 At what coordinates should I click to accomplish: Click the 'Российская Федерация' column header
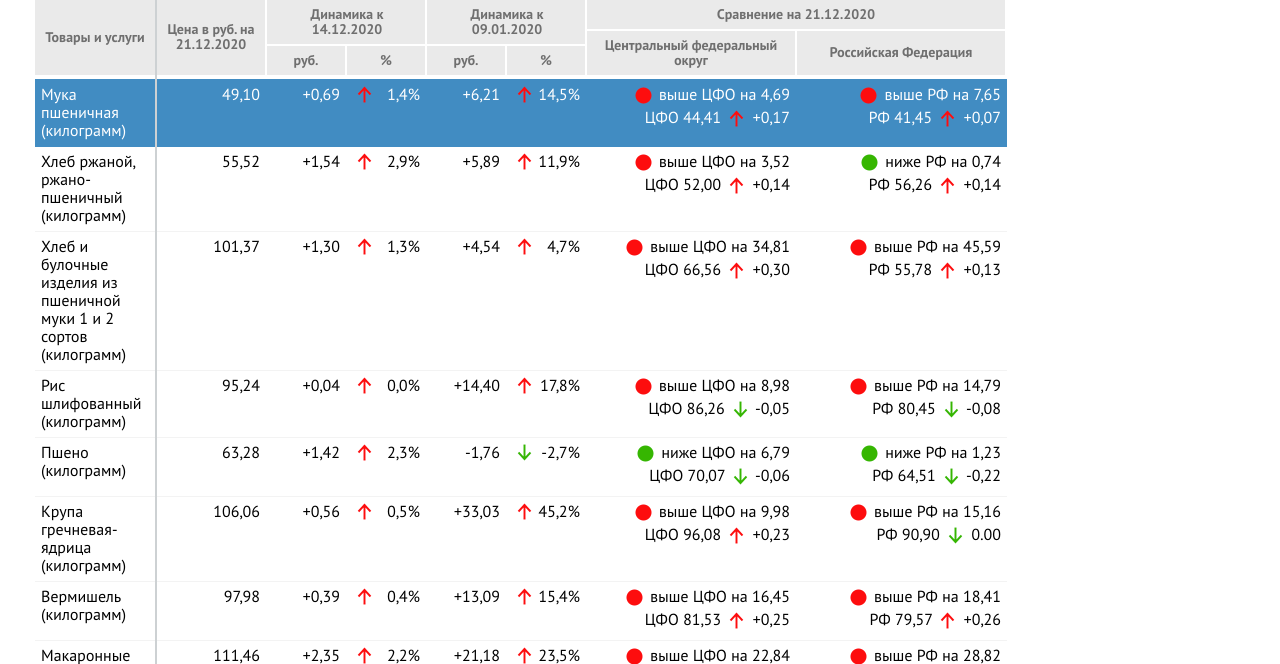pos(900,53)
